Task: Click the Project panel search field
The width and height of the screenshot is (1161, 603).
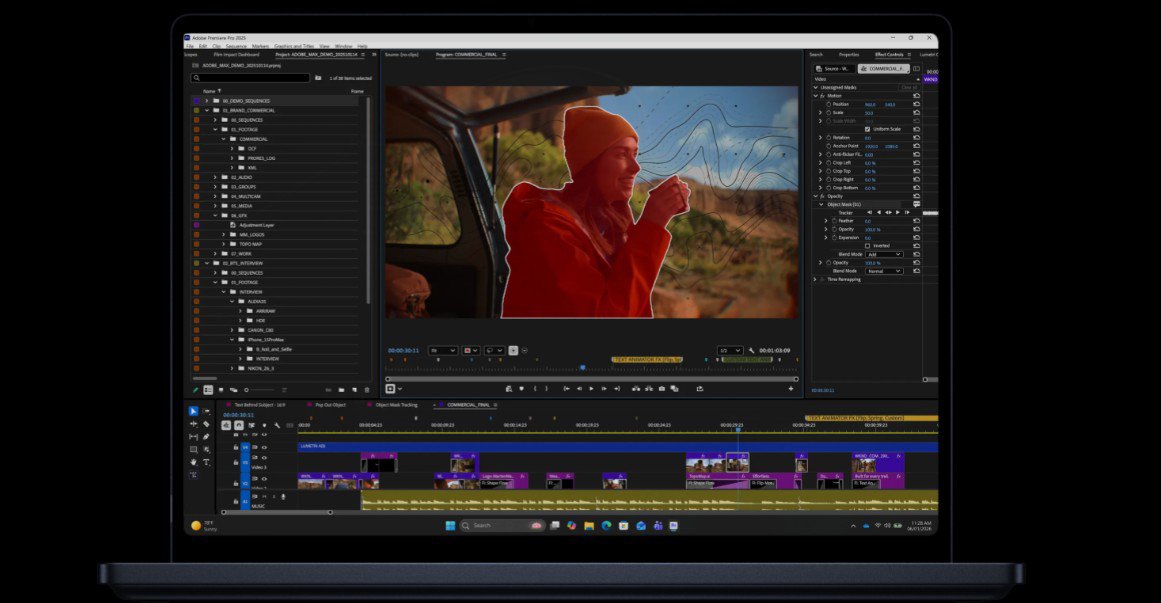Action: pyautogui.click(x=250, y=78)
